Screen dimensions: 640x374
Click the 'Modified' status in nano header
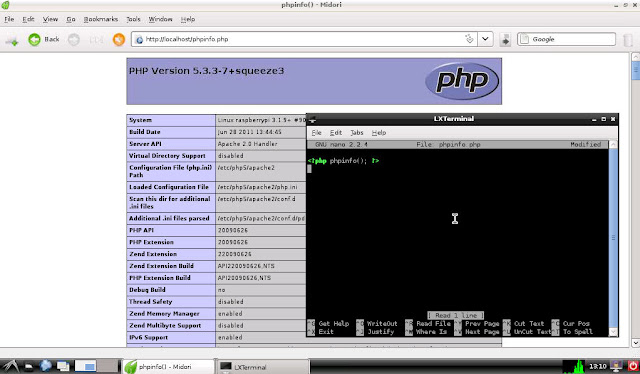[x=586, y=145]
